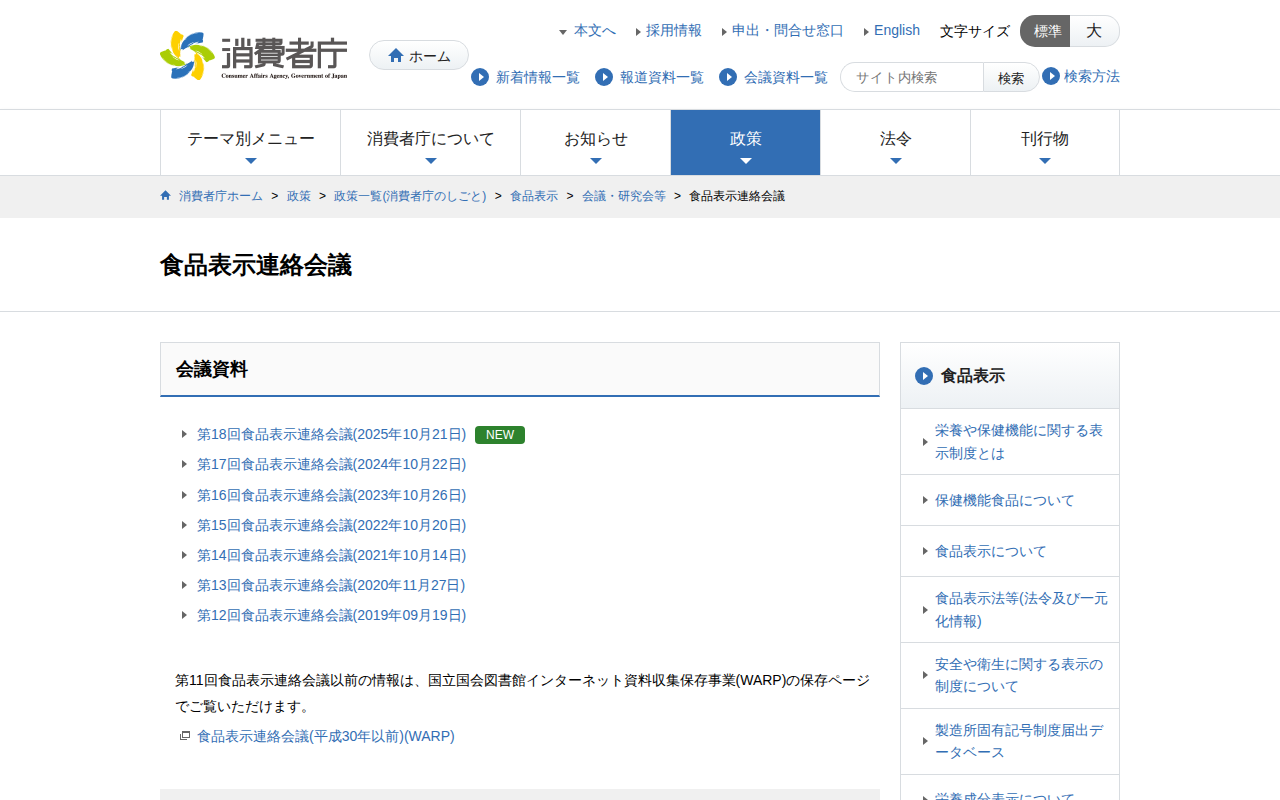This screenshot has height=800, width=1280.
Task: Click the Consumer Affairs Agency logo
Action: tap(254, 55)
